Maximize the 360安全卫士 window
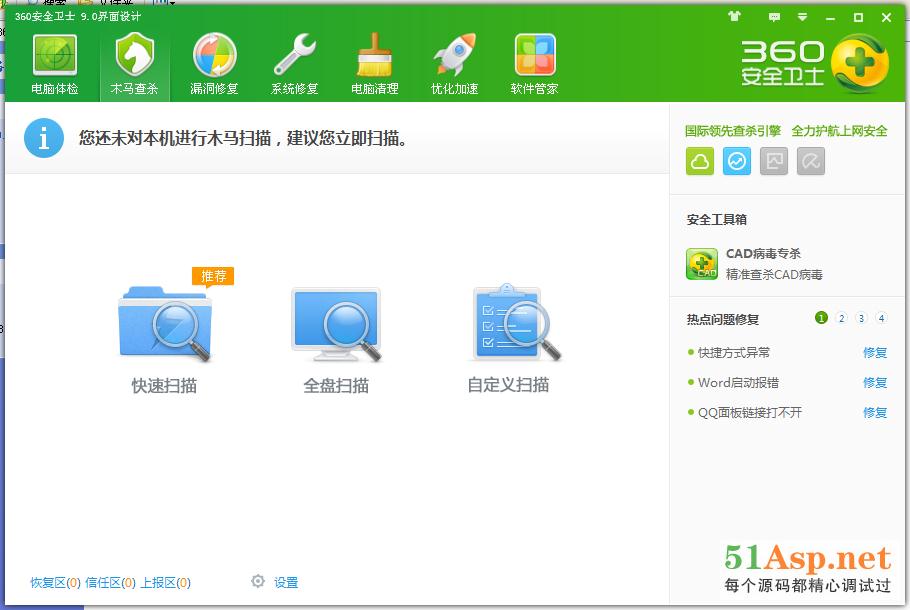 point(858,18)
